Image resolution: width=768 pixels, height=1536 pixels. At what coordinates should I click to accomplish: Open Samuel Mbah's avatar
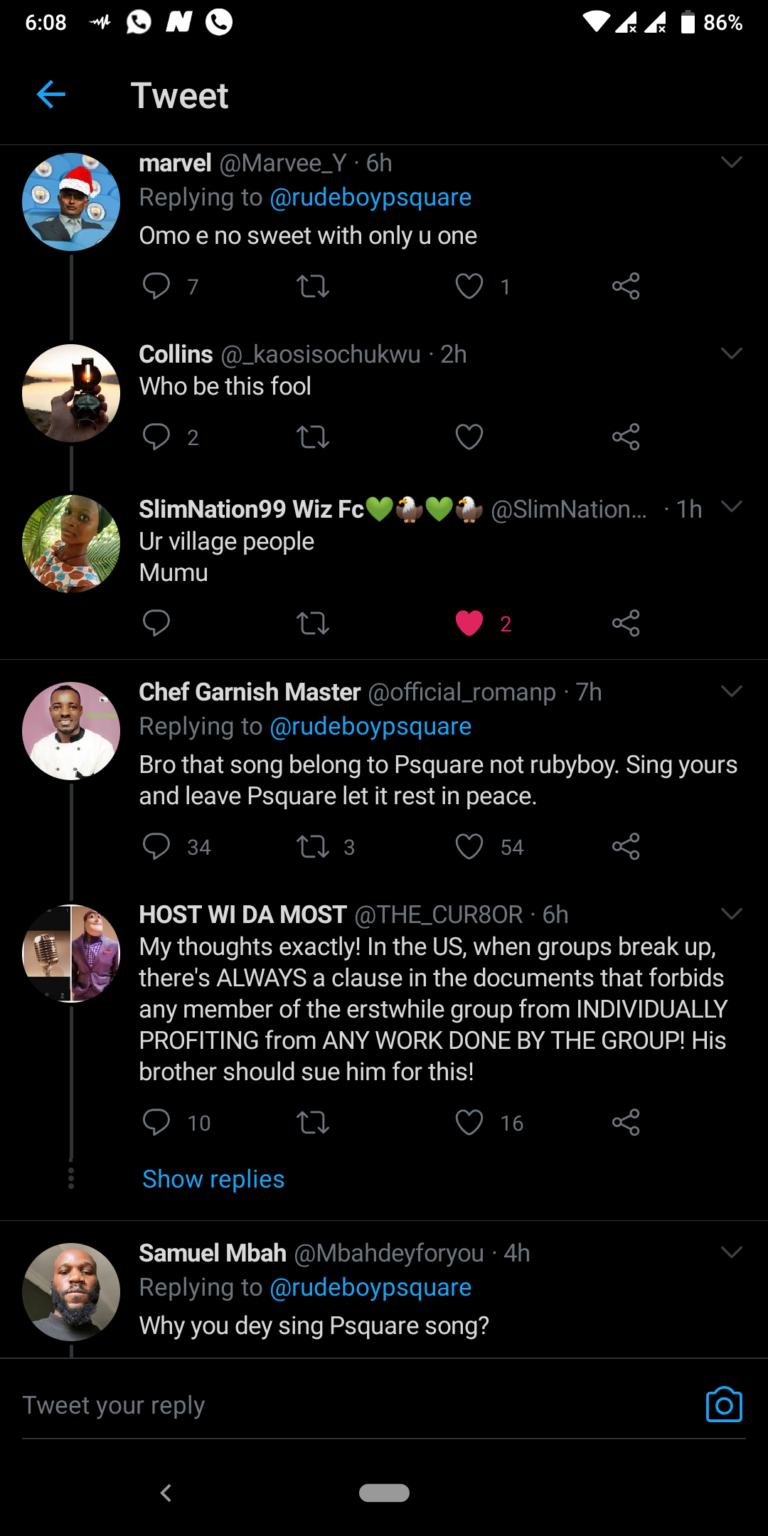click(71, 1292)
